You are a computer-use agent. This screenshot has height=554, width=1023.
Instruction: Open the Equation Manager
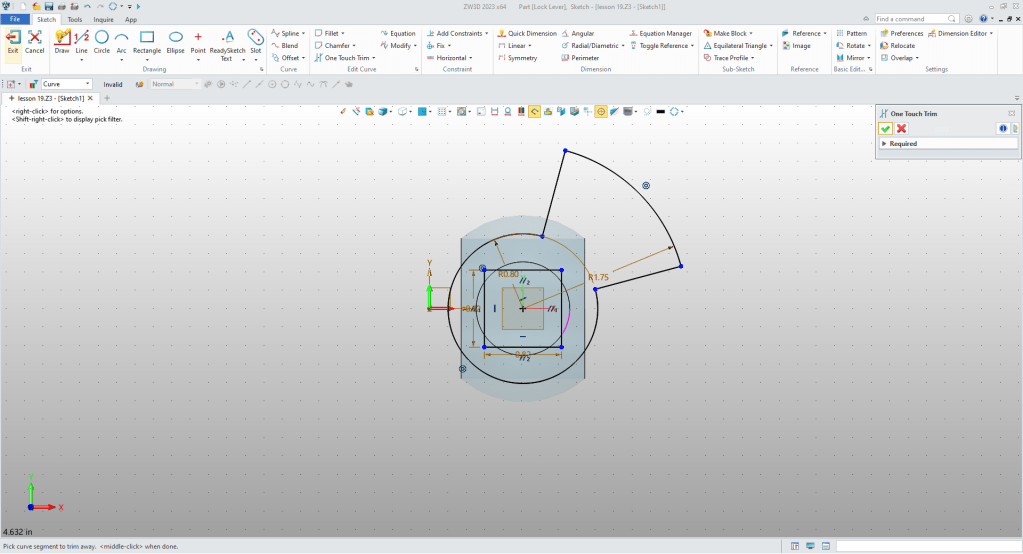pyautogui.click(x=660, y=33)
